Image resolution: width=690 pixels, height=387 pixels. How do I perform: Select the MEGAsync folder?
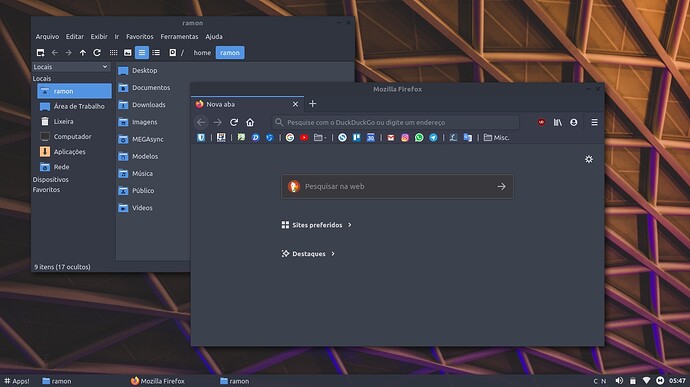coord(141,139)
